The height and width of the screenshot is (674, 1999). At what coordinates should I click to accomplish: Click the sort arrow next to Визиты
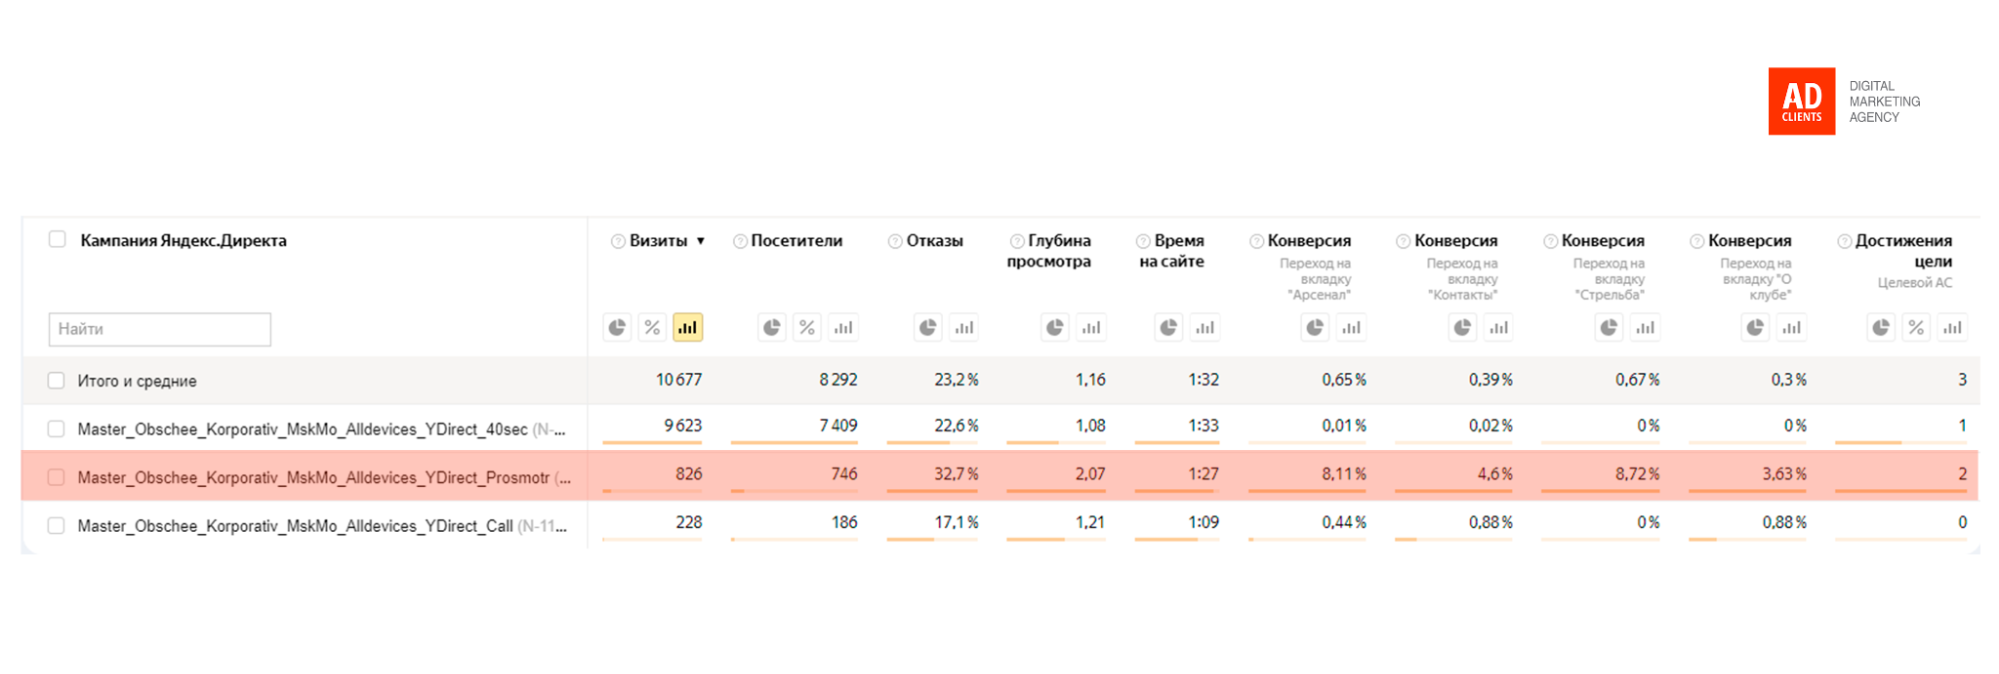701,241
